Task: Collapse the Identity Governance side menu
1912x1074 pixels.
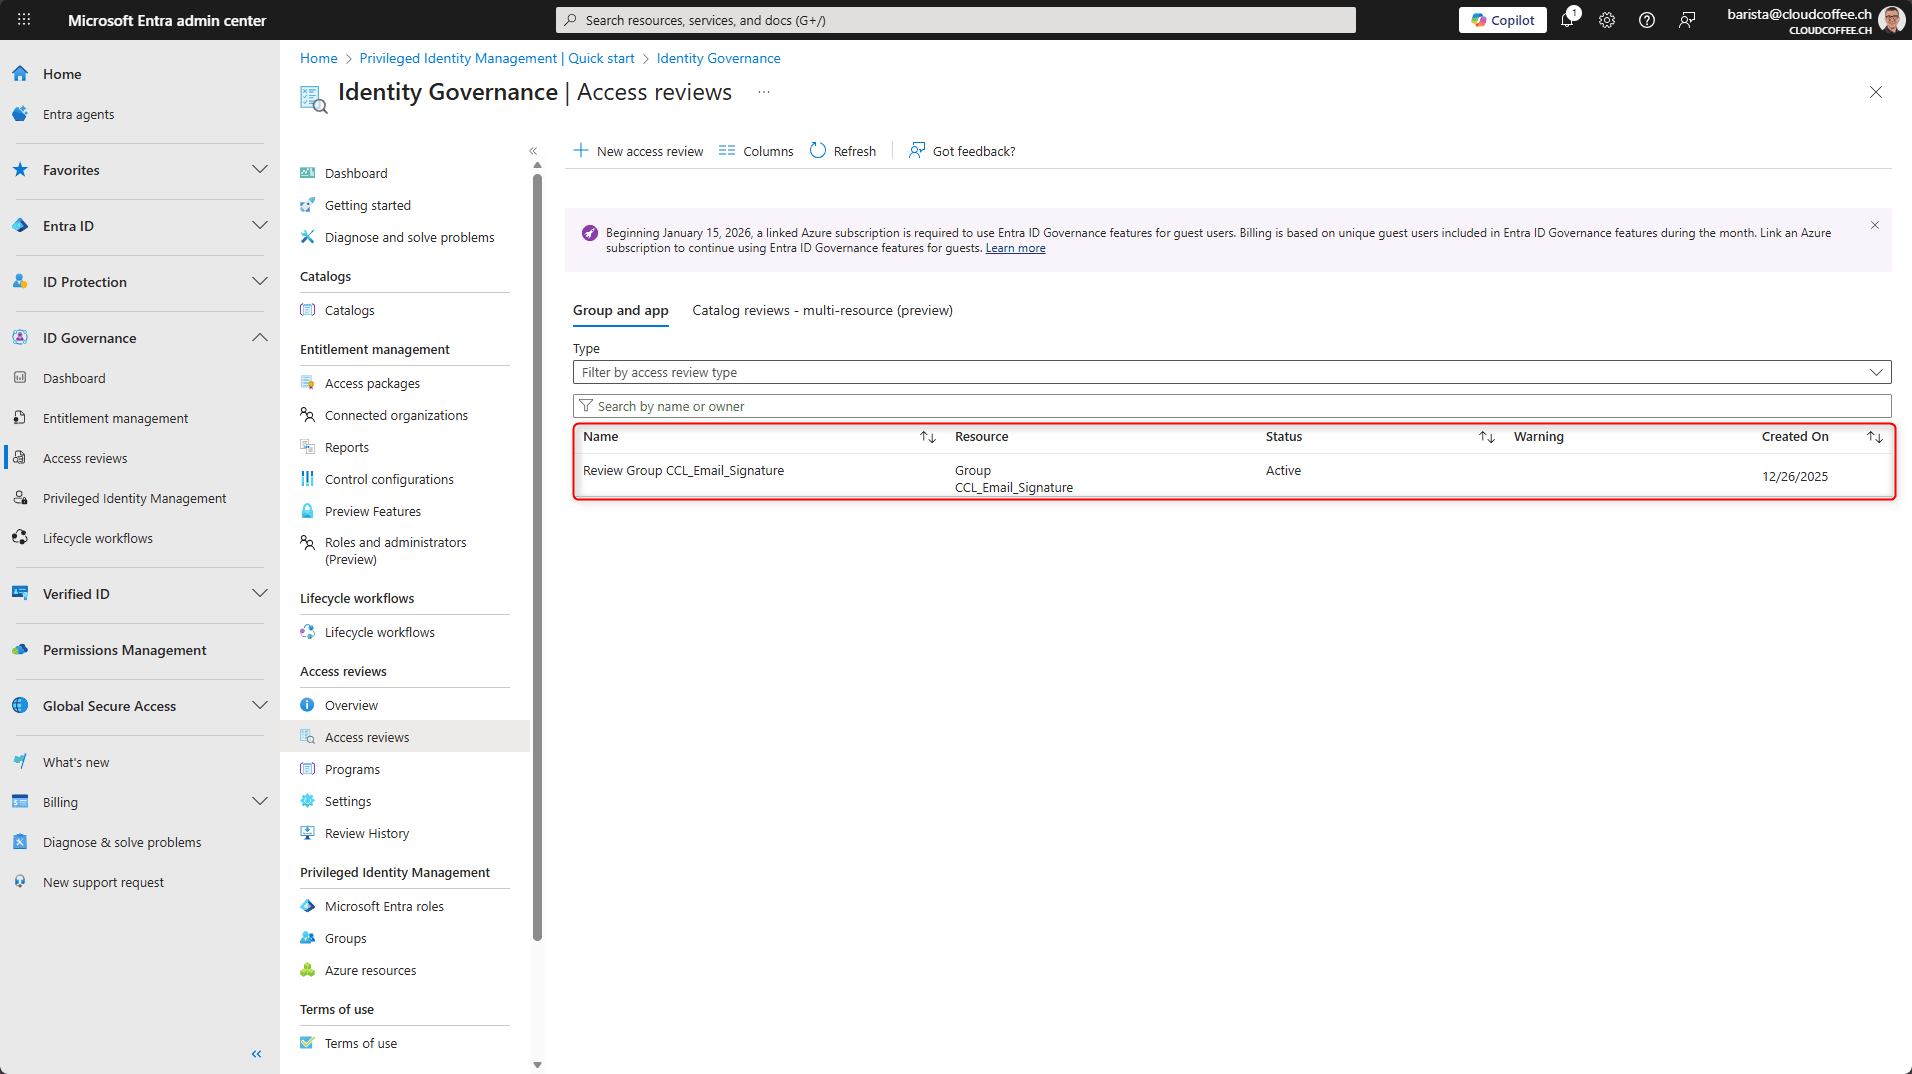Action: [x=533, y=151]
